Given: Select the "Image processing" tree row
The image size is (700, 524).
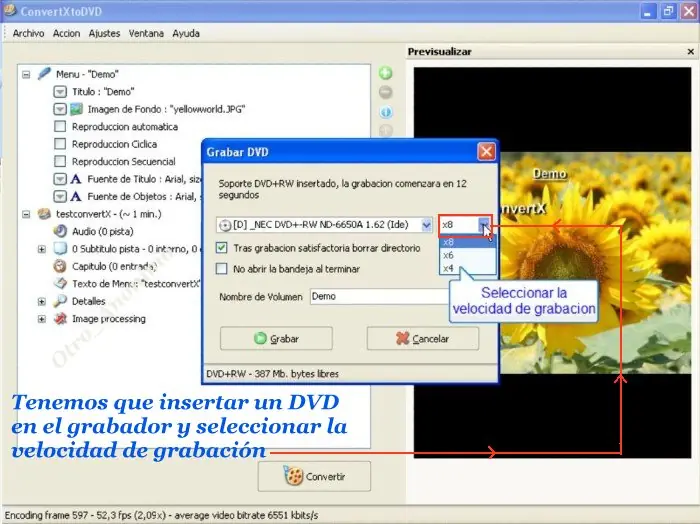Looking at the screenshot, I should pyautogui.click(x=109, y=319).
